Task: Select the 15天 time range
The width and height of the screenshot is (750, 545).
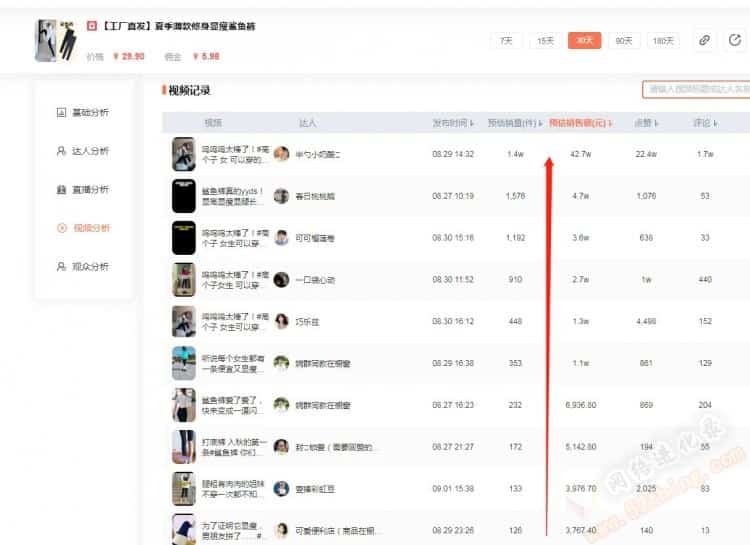Action: [x=545, y=41]
